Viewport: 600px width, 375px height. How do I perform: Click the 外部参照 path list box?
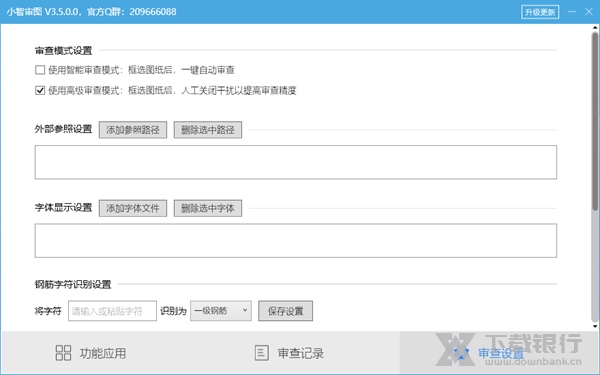click(x=296, y=162)
